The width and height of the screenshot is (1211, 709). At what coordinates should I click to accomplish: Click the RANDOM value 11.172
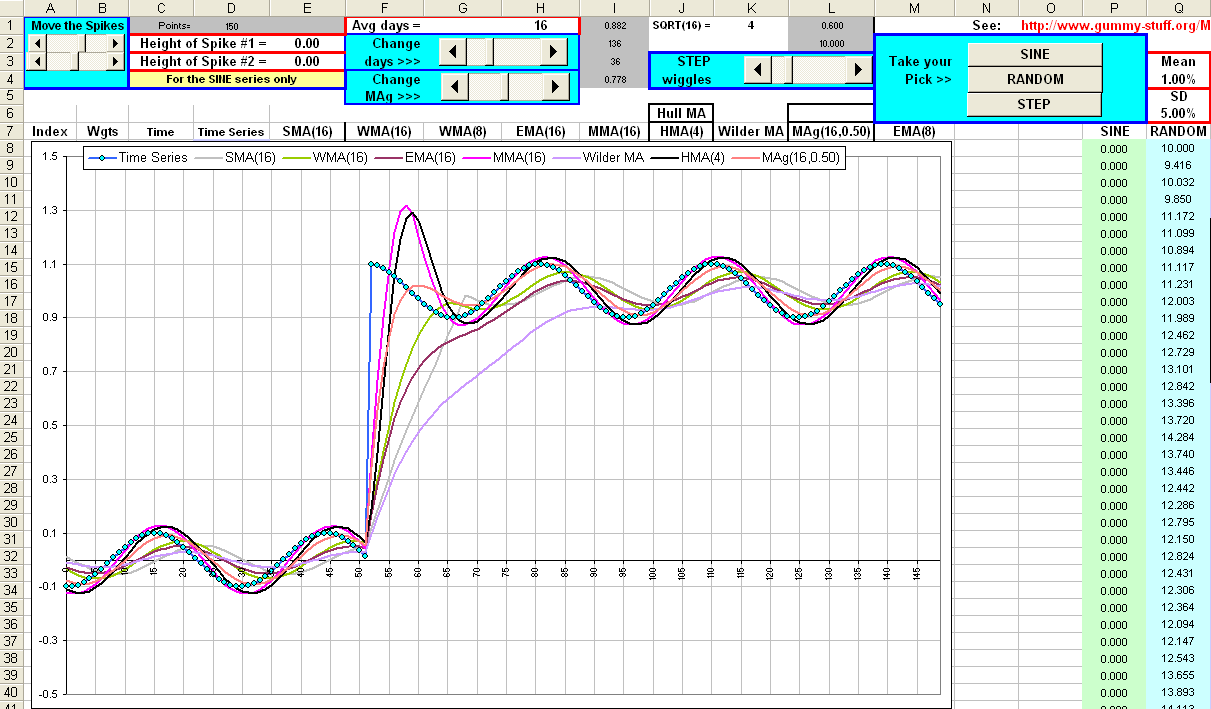click(x=1179, y=216)
